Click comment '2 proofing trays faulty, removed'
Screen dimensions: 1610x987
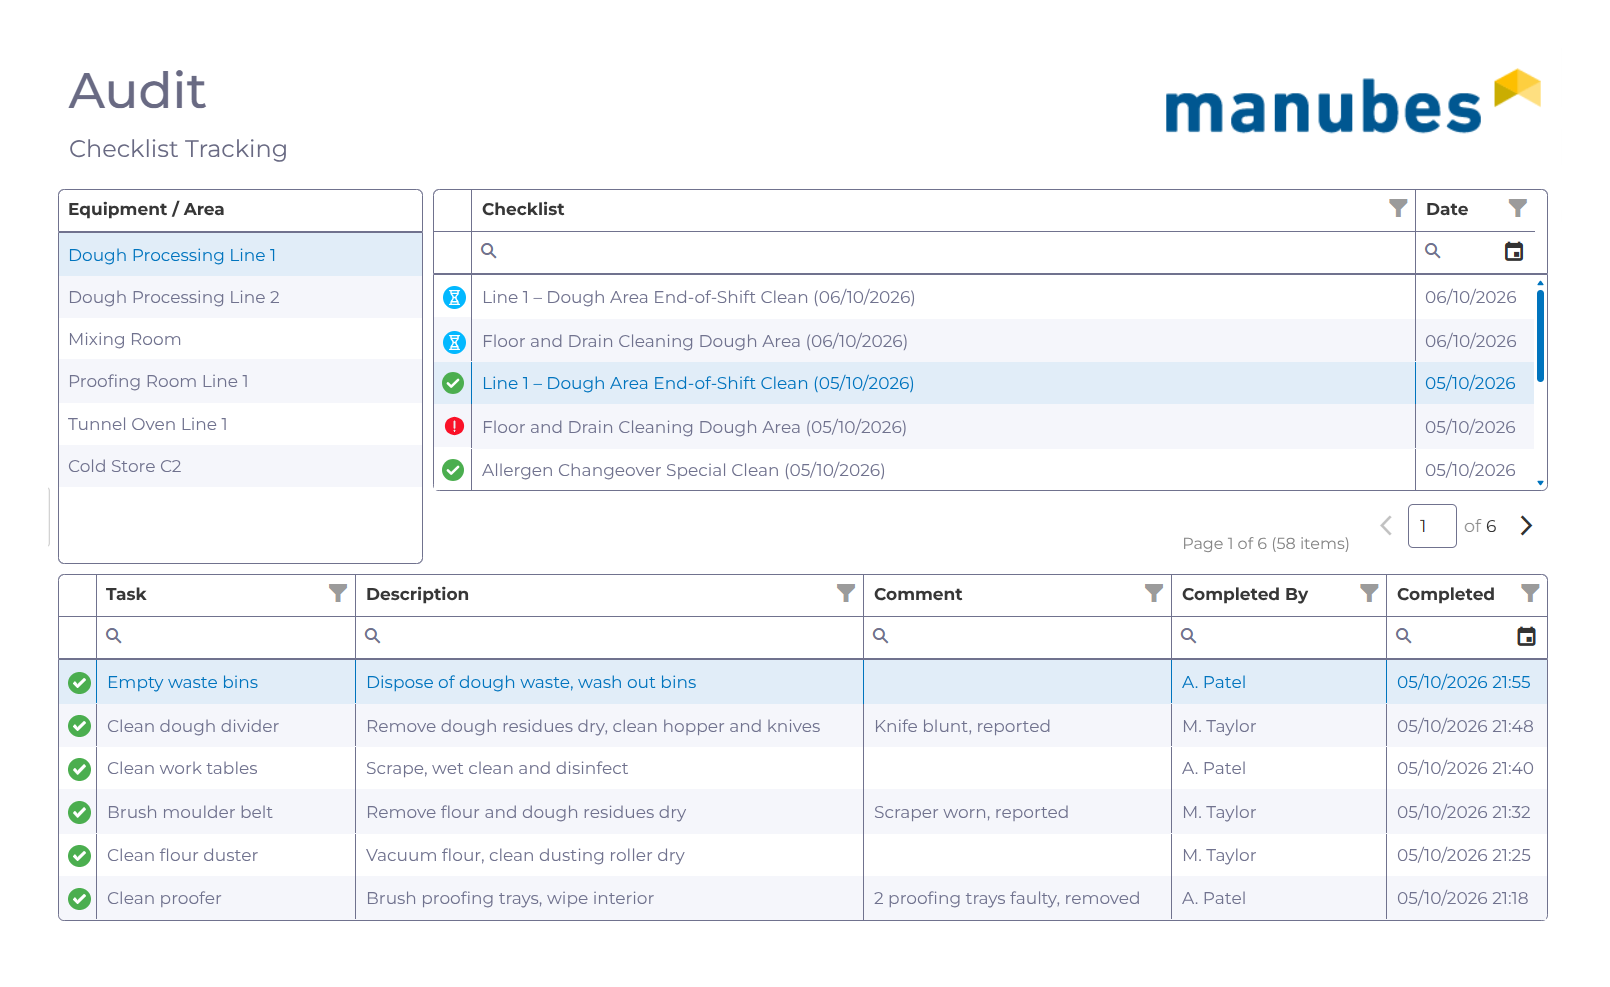click(x=1006, y=898)
